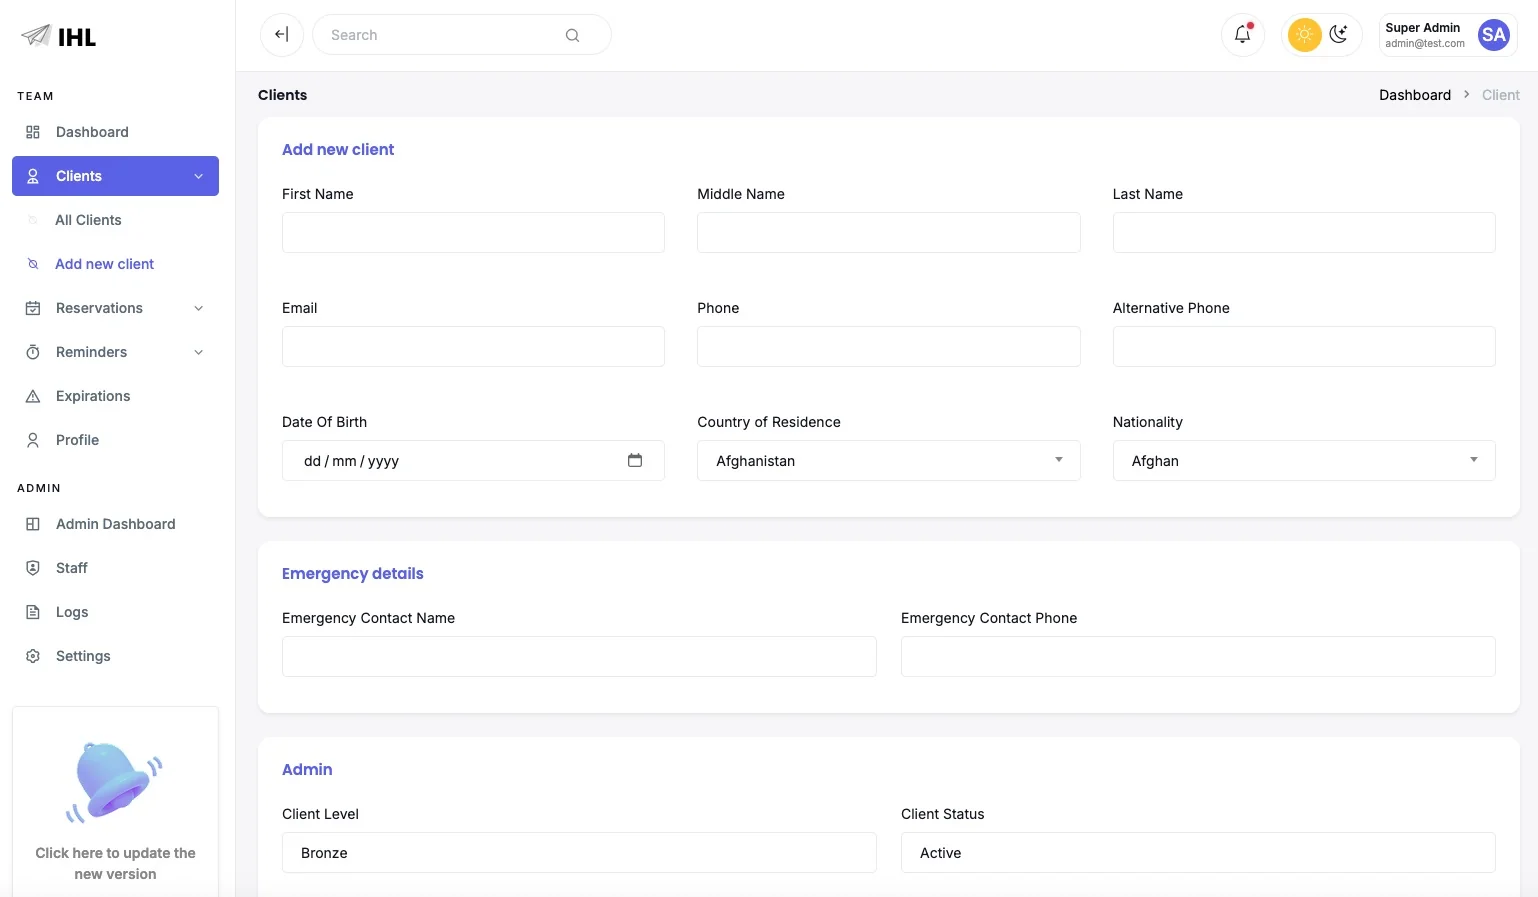Image resolution: width=1538 pixels, height=897 pixels.
Task: Click the Emergency Contact Phone field
Action: point(1198,656)
